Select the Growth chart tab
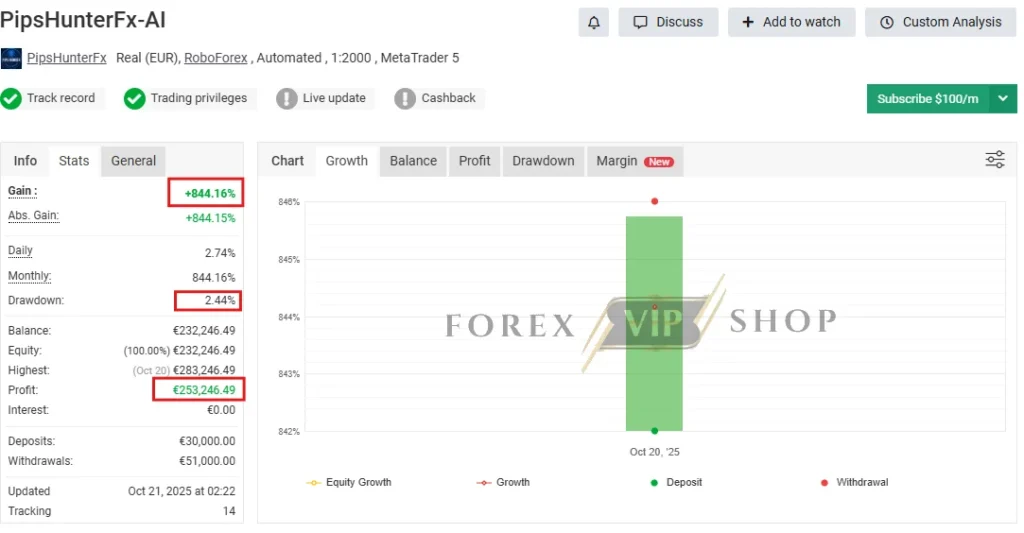Viewport: 1024px width, 533px height. click(x=347, y=161)
